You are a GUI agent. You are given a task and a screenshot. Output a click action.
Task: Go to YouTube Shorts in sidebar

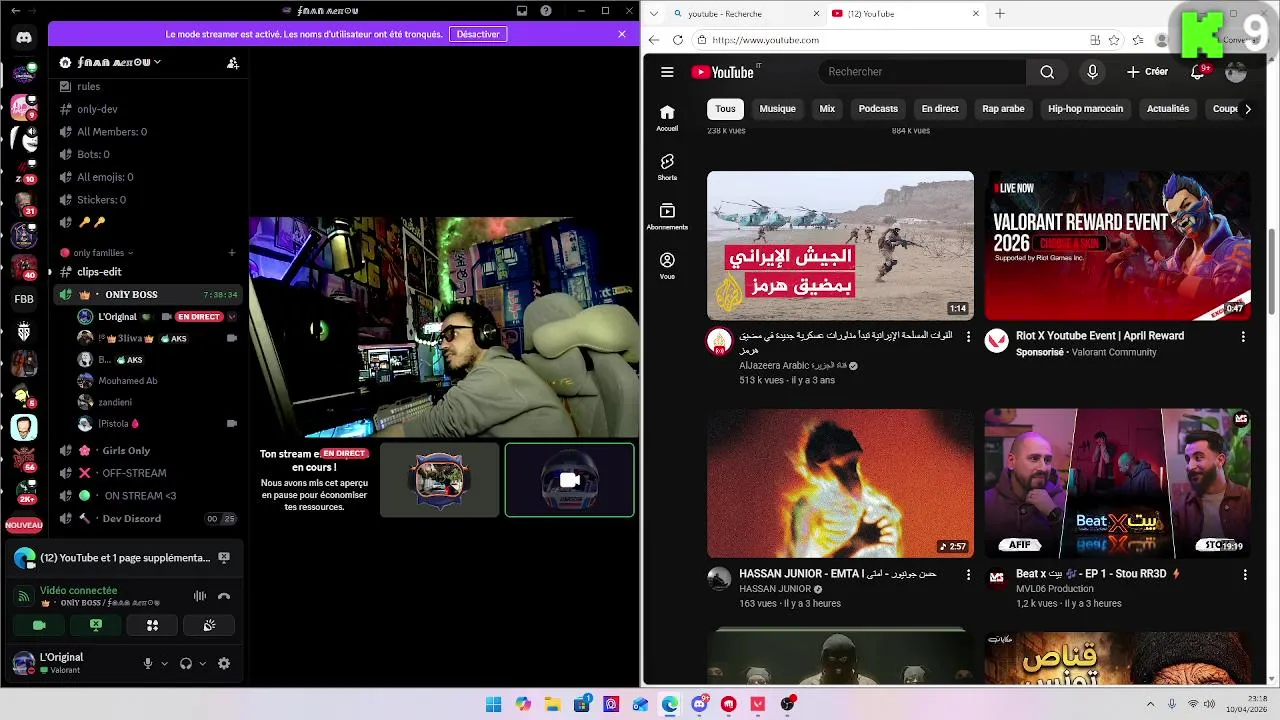[x=667, y=166]
